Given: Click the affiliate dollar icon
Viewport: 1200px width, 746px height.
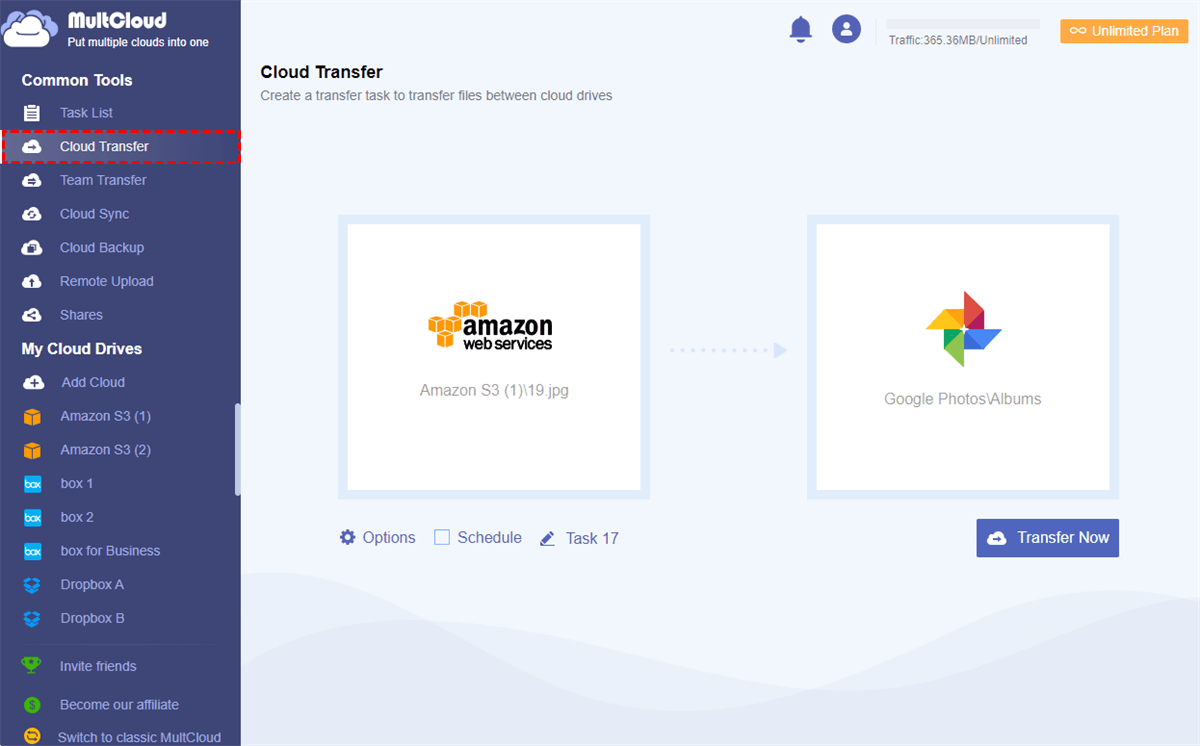Looking at the screenshot, I should click(32, 705).
